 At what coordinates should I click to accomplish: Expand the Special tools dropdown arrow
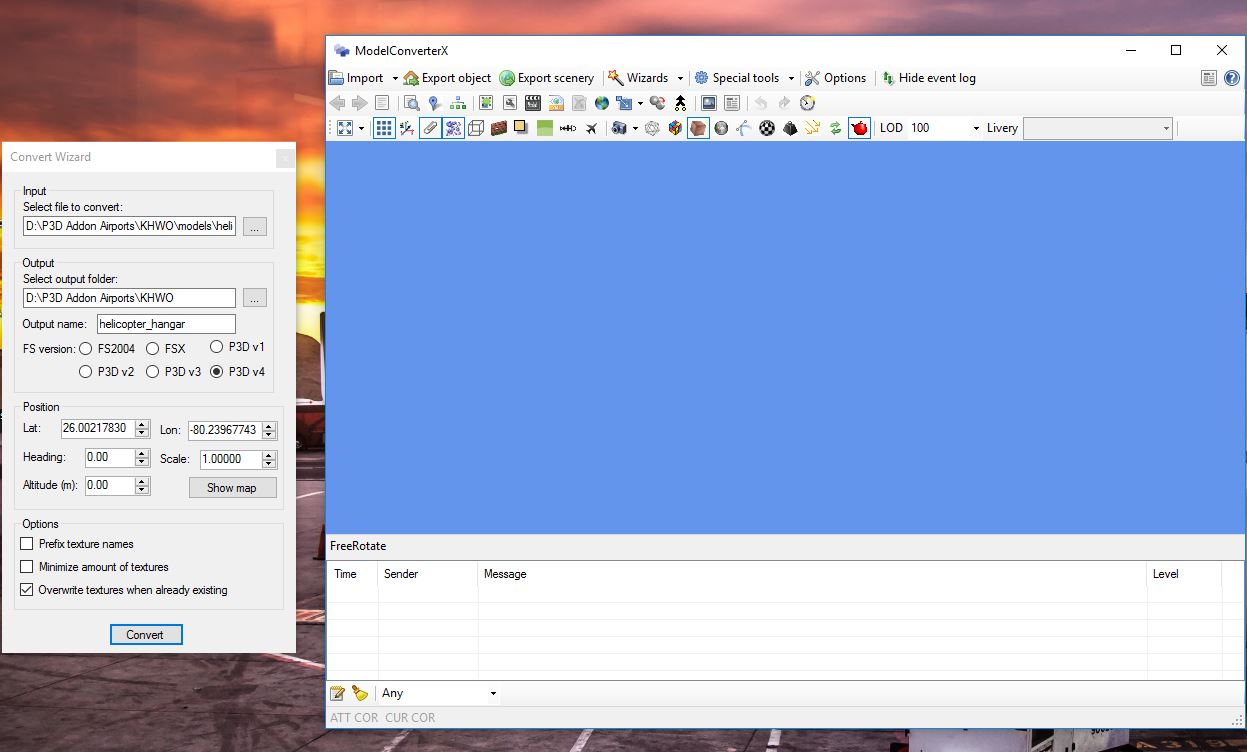click(x=791, y=78)
